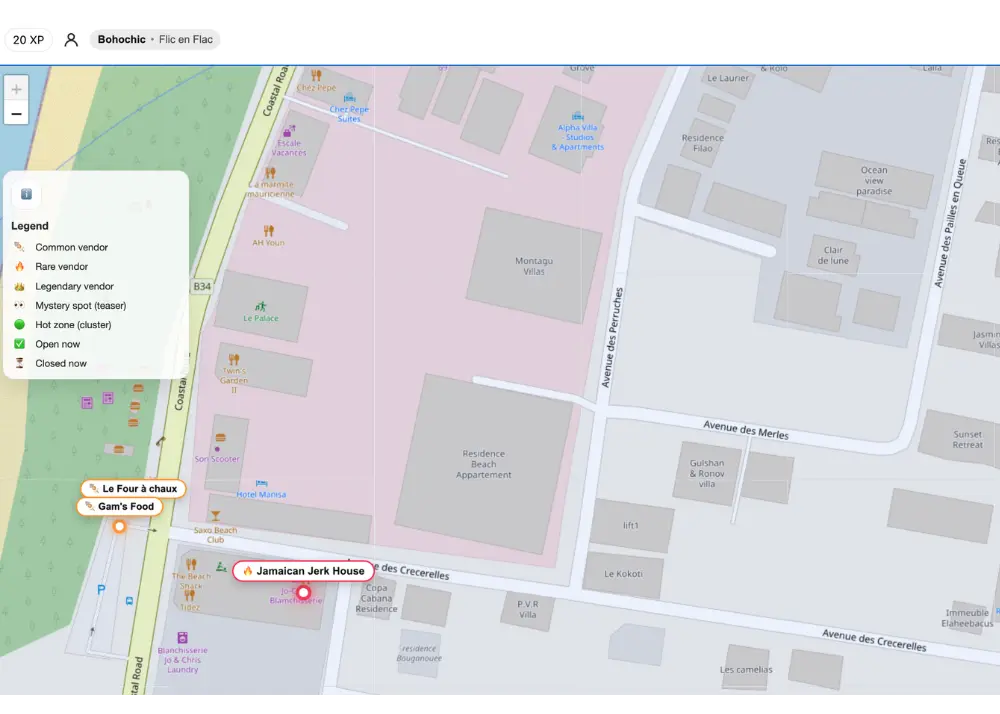Zoom in on the map
Image resolution: width=1000 pixels, height=714 pixels.
pos(17,89)
